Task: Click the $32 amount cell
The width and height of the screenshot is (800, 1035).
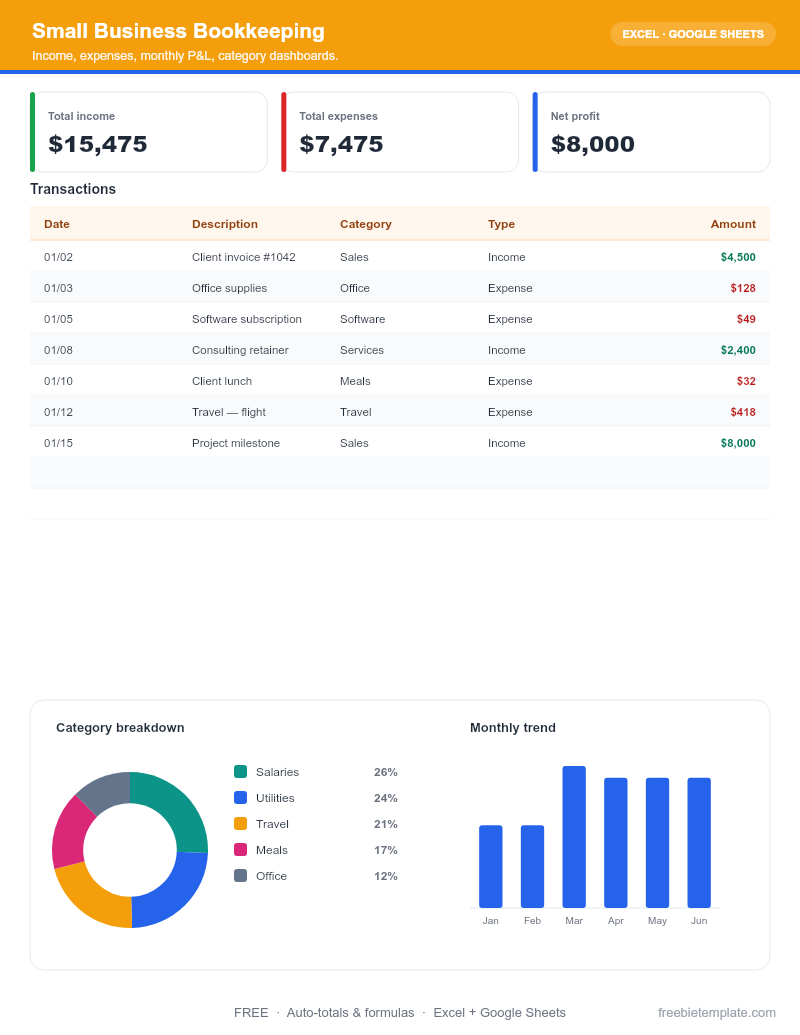Action: click(x=746, y=381)
